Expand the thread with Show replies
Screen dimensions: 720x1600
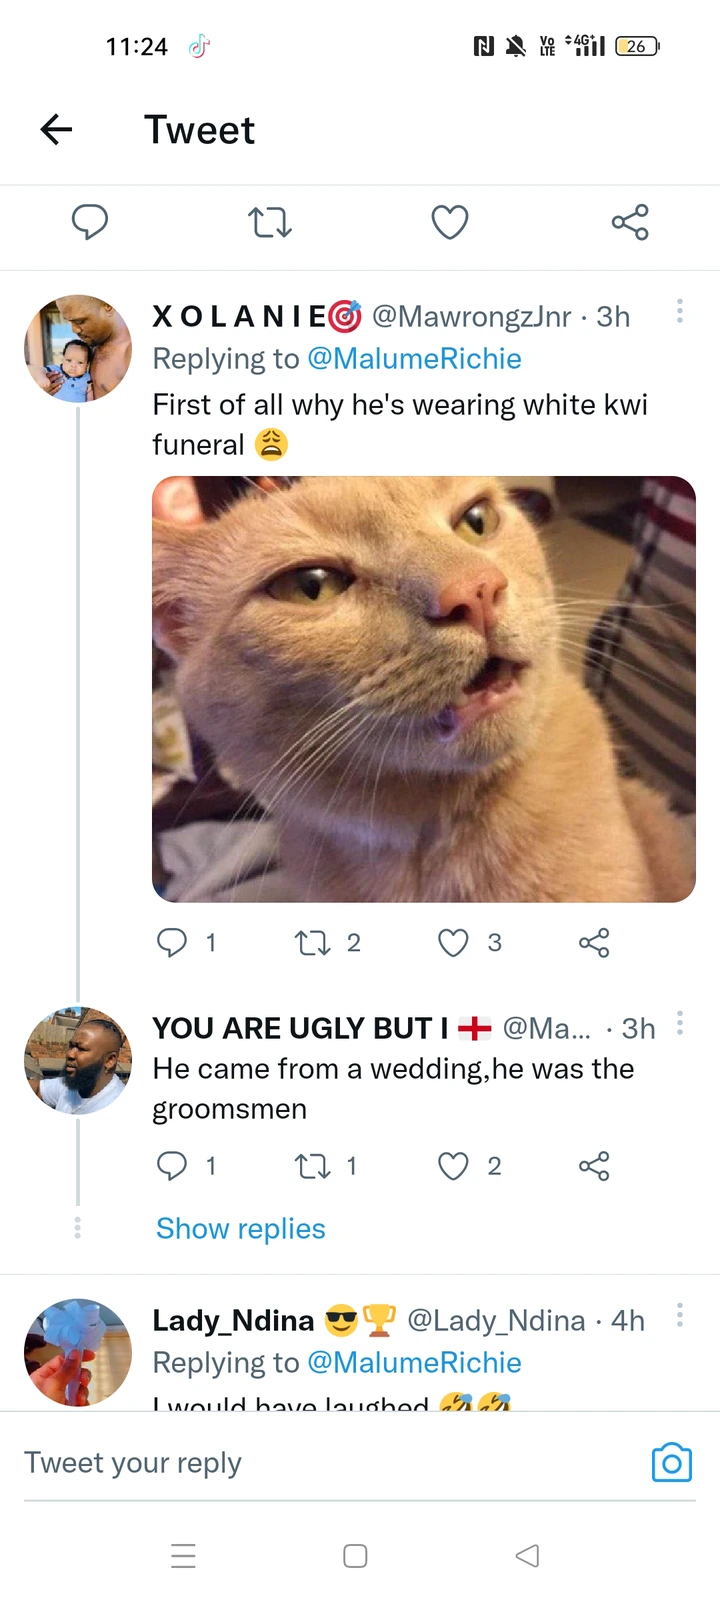241,1229
